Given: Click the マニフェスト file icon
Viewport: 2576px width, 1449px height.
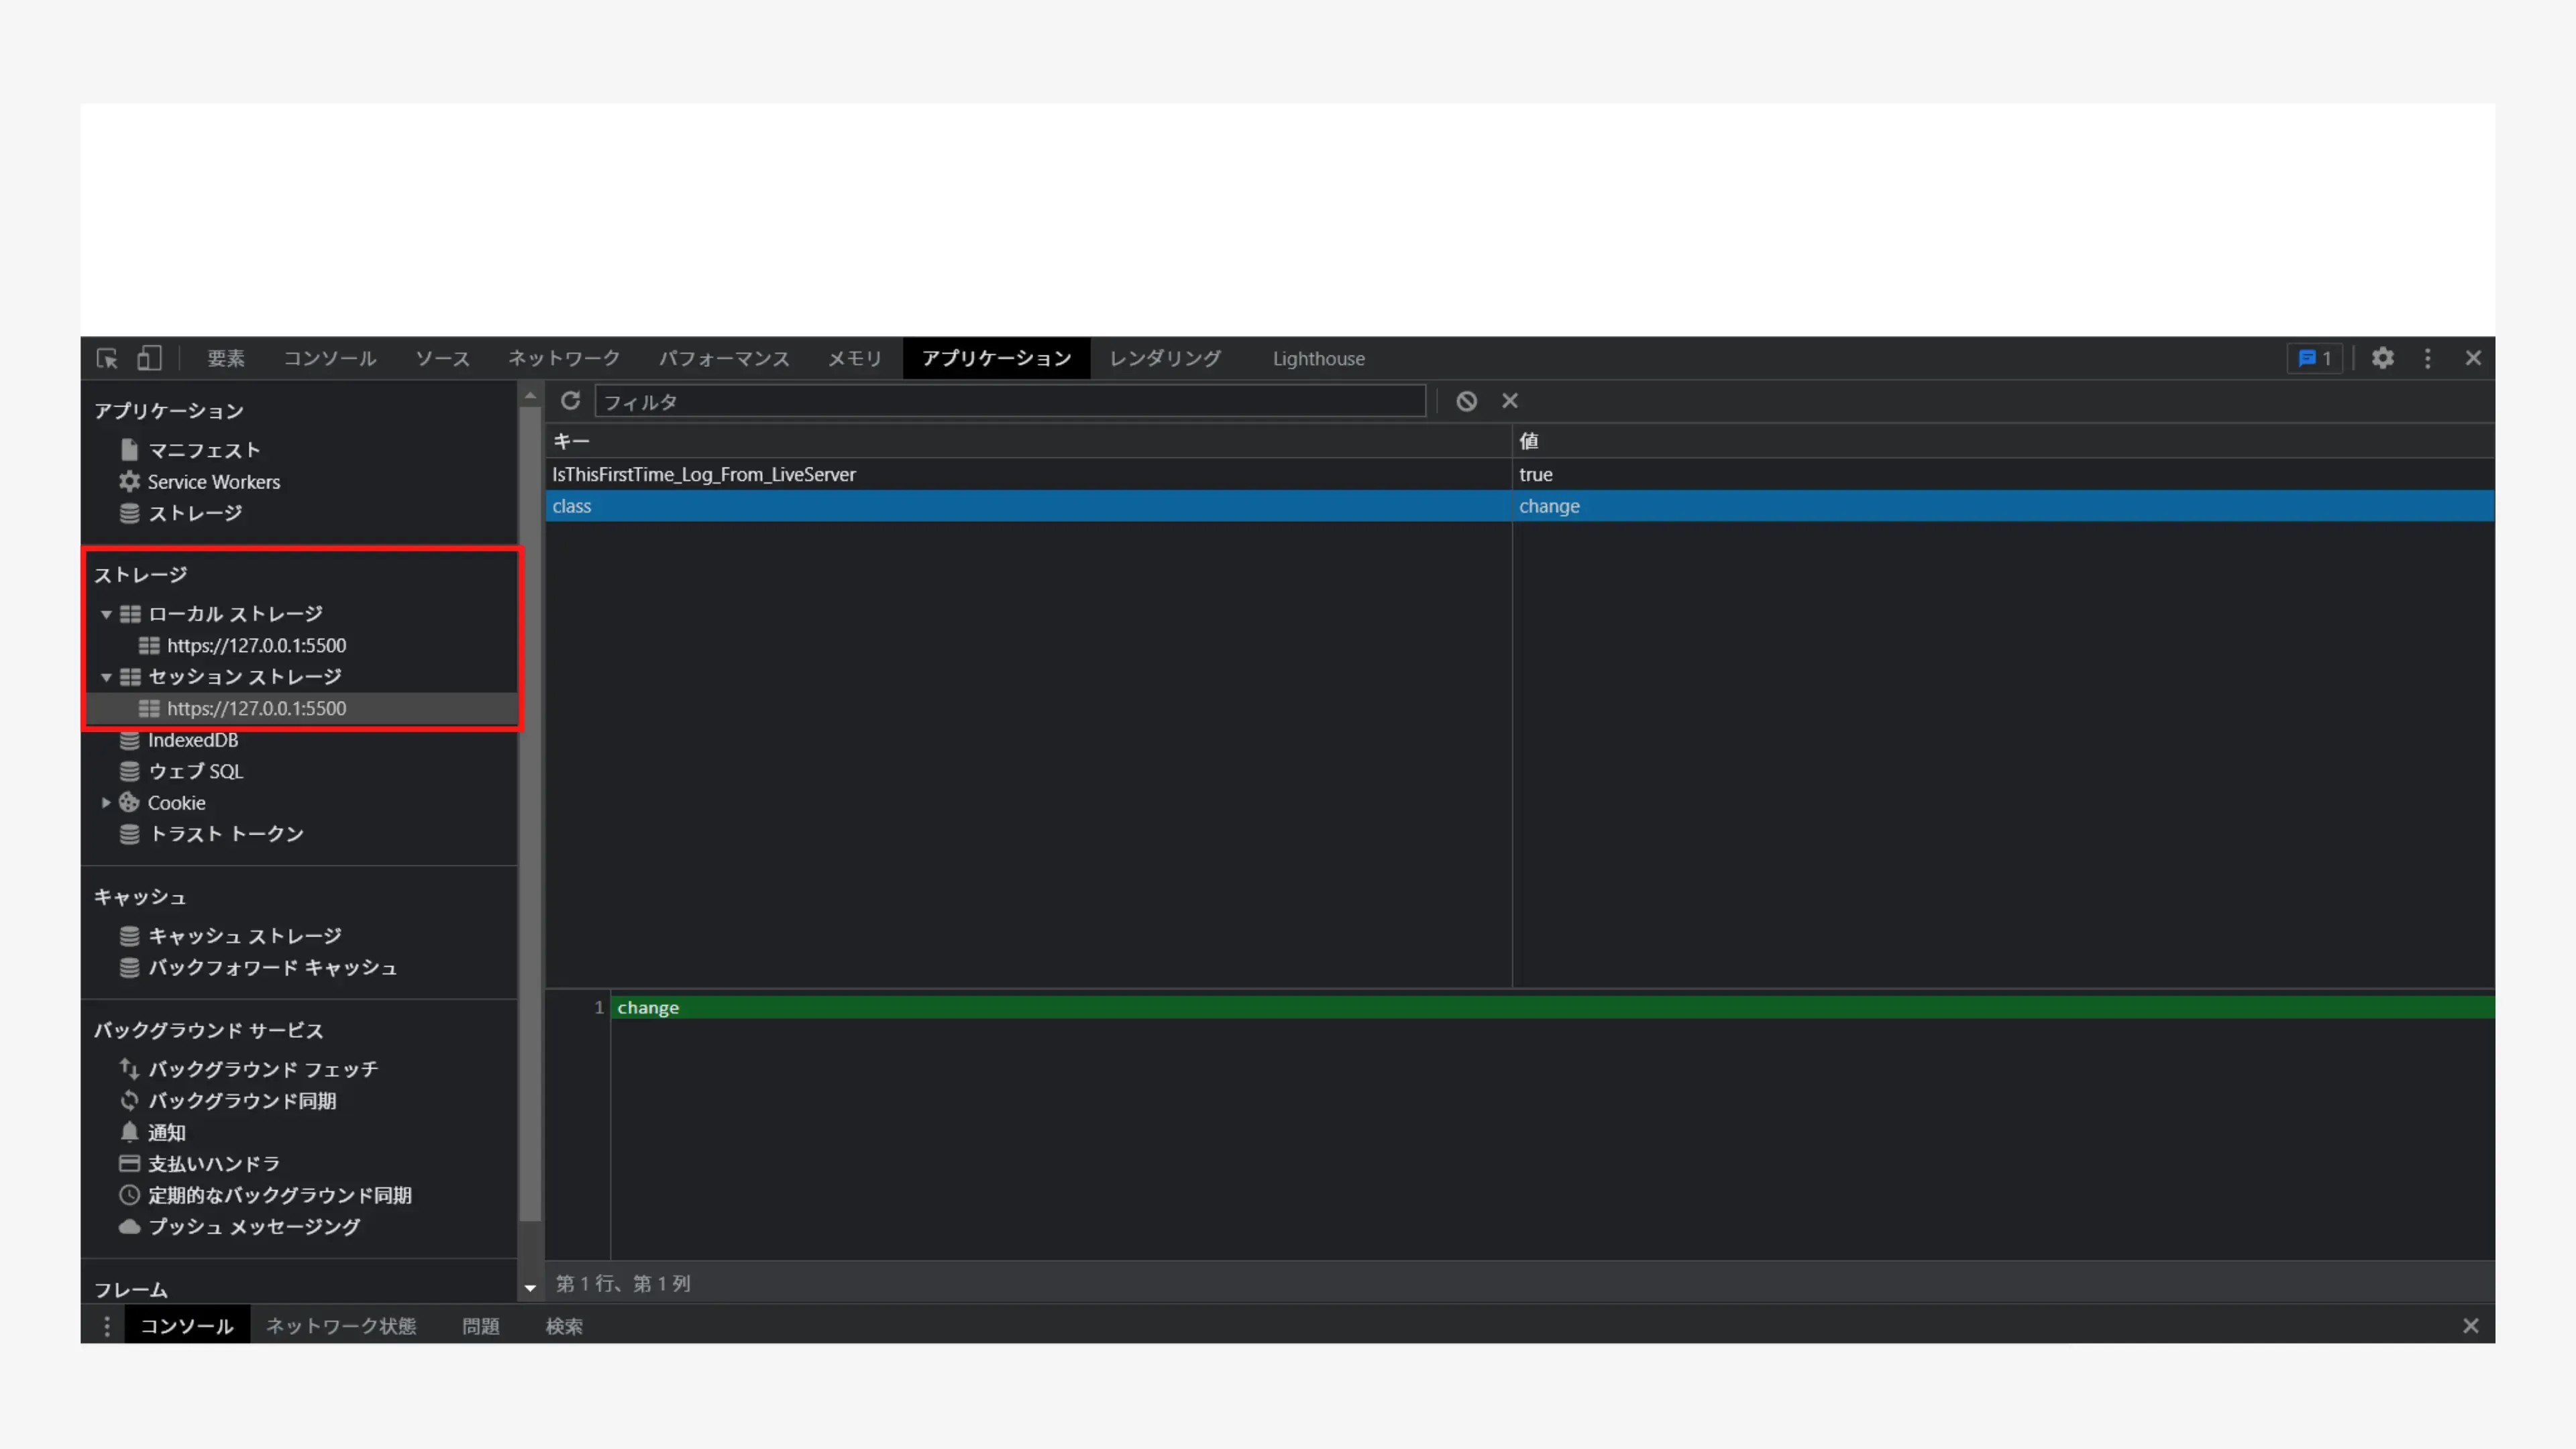Looking at the screenshot, I should pyautogui.click(x=129, y=450).
